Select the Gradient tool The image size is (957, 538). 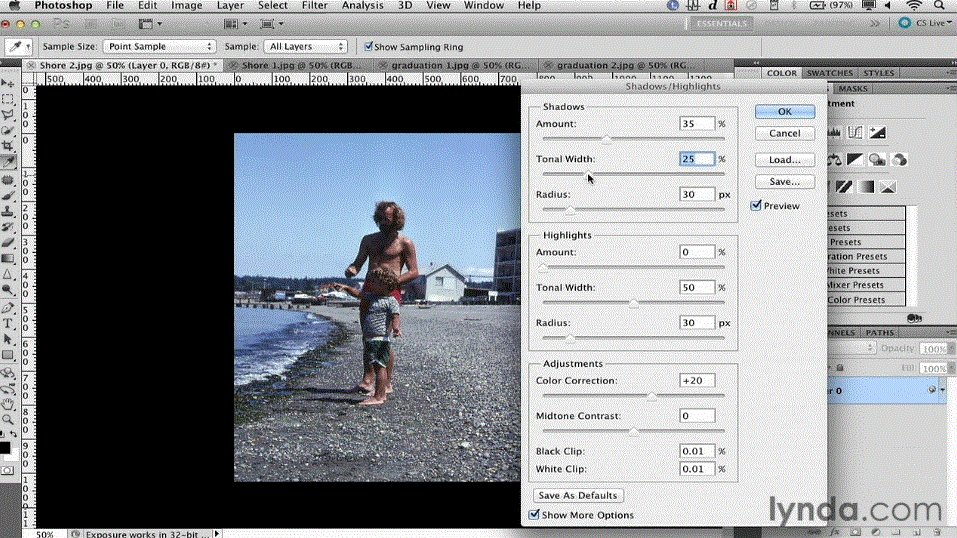(x=8, y=259)
